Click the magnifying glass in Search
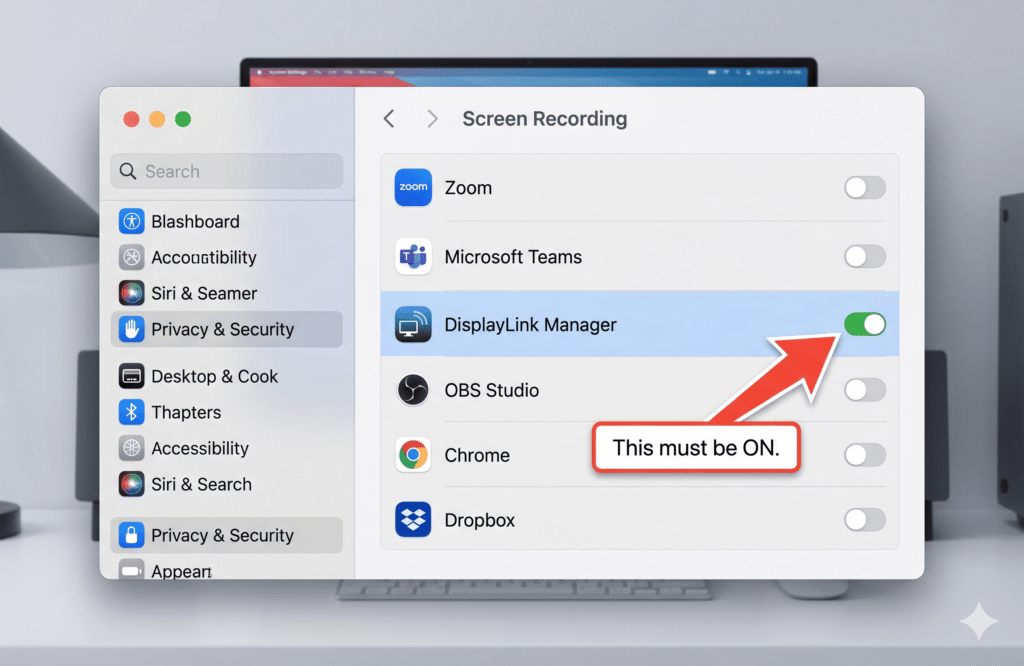1024x666 pixels. click(x=128, y=171)
